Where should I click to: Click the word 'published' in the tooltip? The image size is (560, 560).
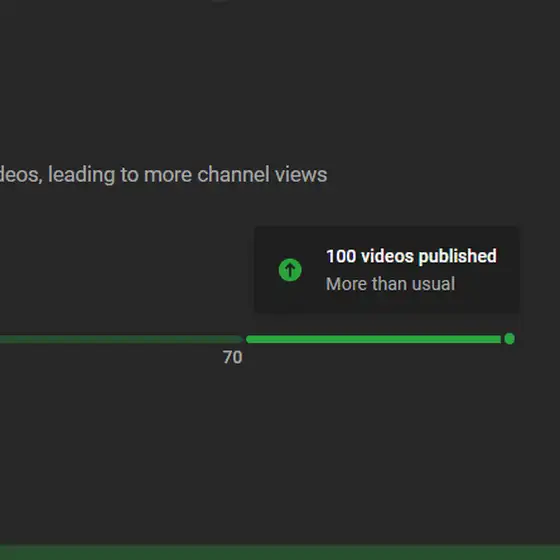[x=457, y=257]
